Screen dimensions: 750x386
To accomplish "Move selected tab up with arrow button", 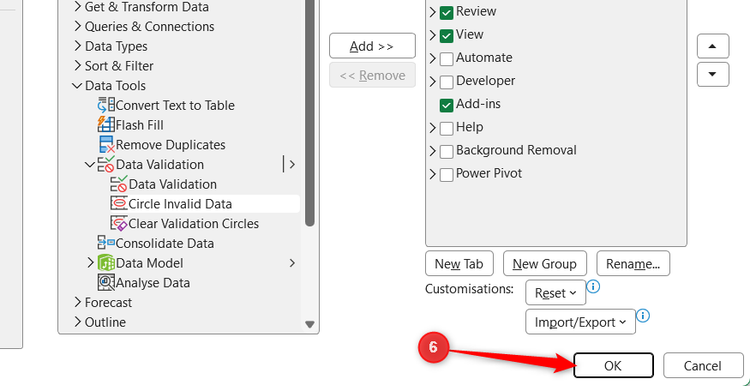I will click(x=713, y=46).
